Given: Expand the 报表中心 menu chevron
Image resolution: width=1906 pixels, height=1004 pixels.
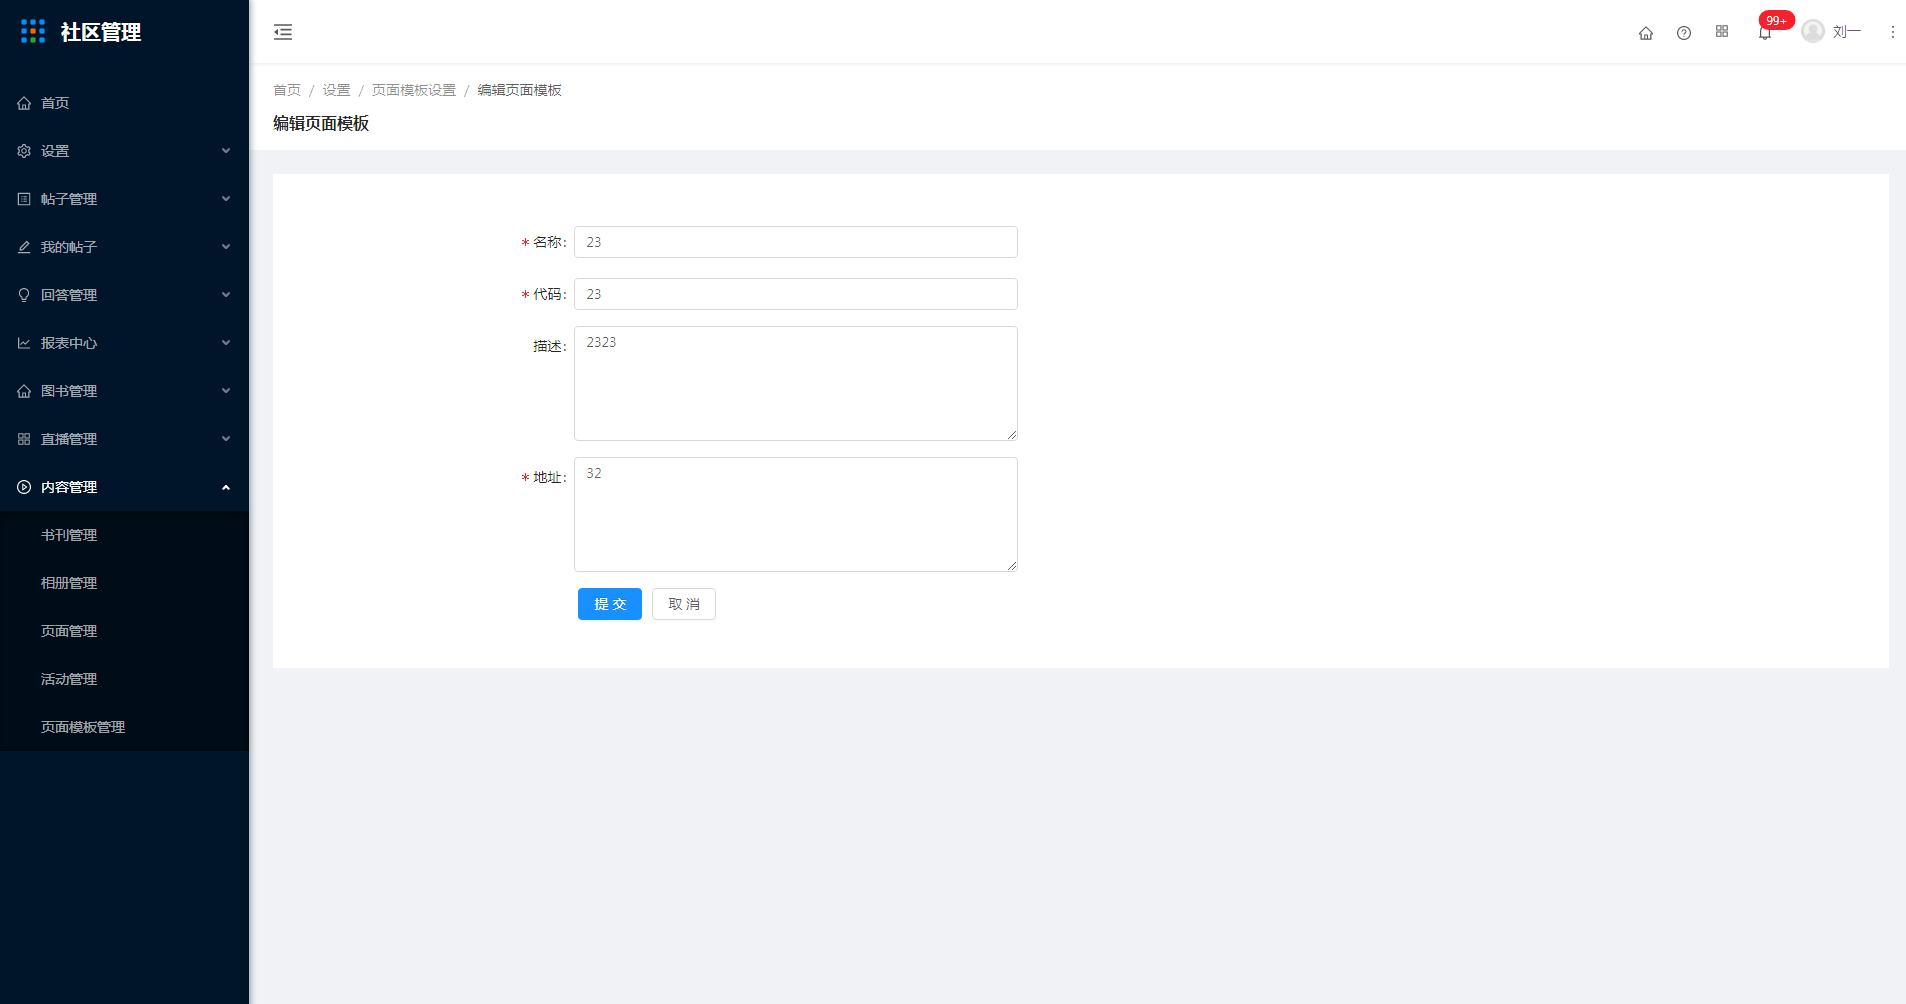Looking at the screenshot, I should (226, 343).
